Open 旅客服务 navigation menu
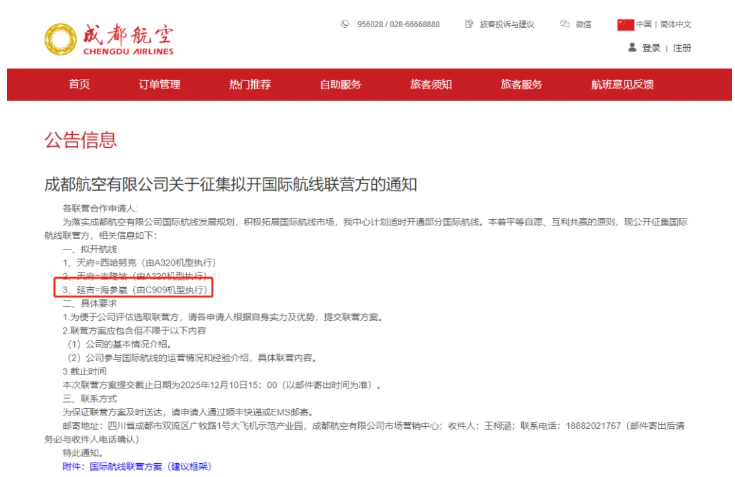Image resolution: width=735 pixels, height=477 pixels. [x=521, y=85]
